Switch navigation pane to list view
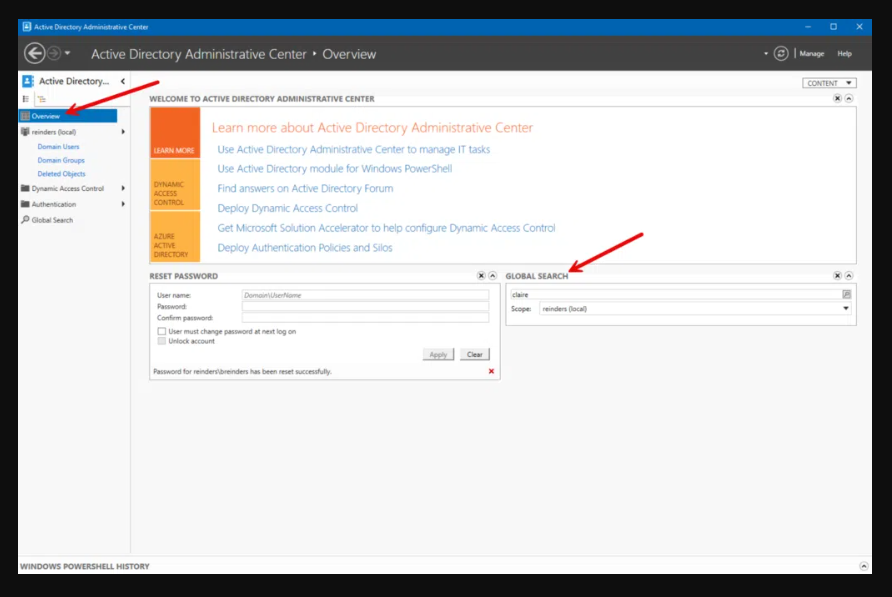Viewport: 892px width, 597px height. point(26,99)
